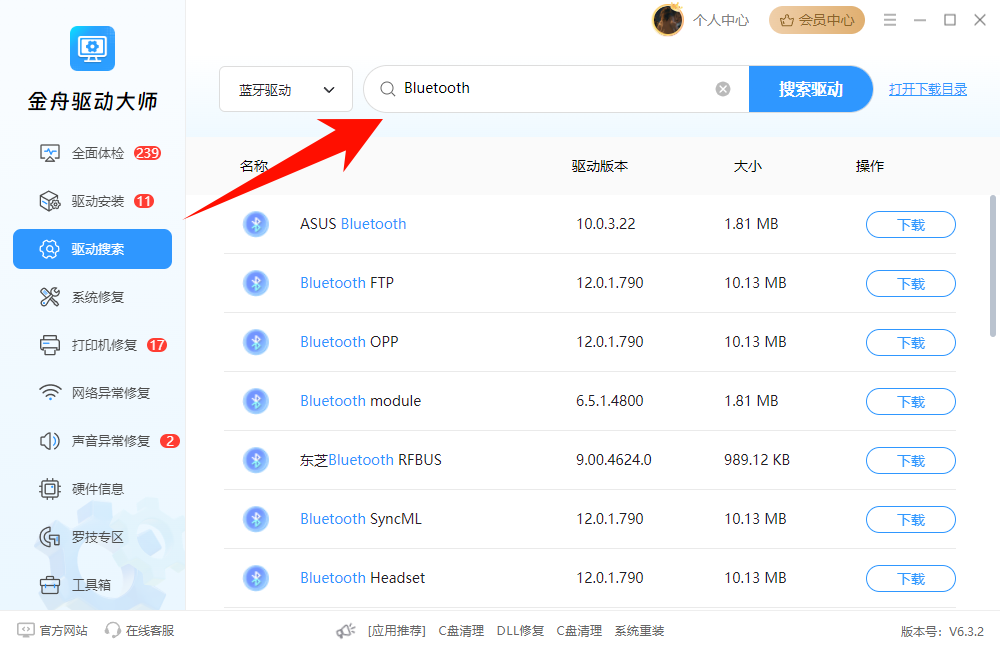Click the ASUS Bluetooth driver name
The width and height of the screenshot is (1000, 650).
(353, 224)
